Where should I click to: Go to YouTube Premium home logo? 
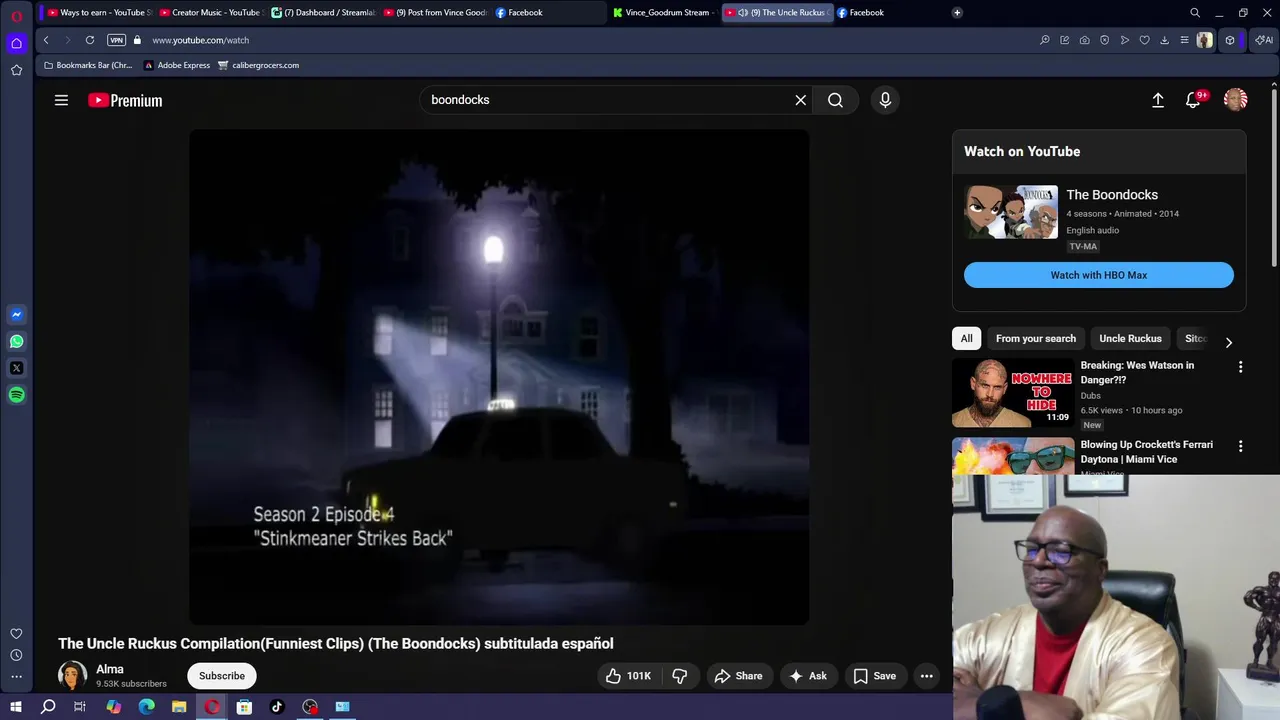pos(125,100)
